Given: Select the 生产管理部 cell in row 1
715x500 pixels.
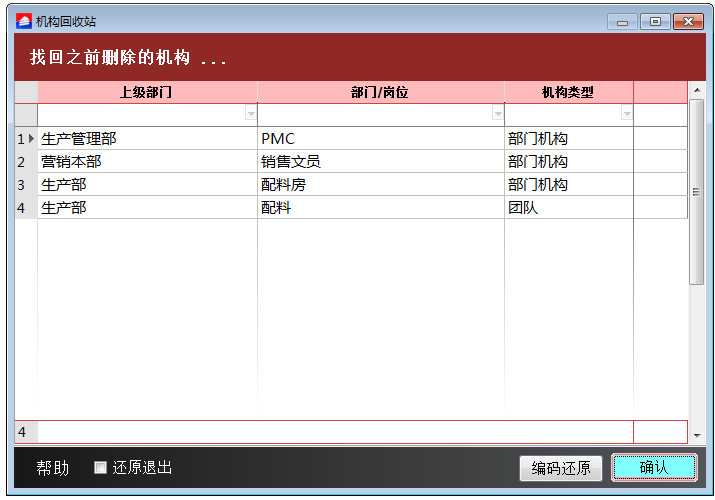Looking at the screenshot, I should (147, 139).
